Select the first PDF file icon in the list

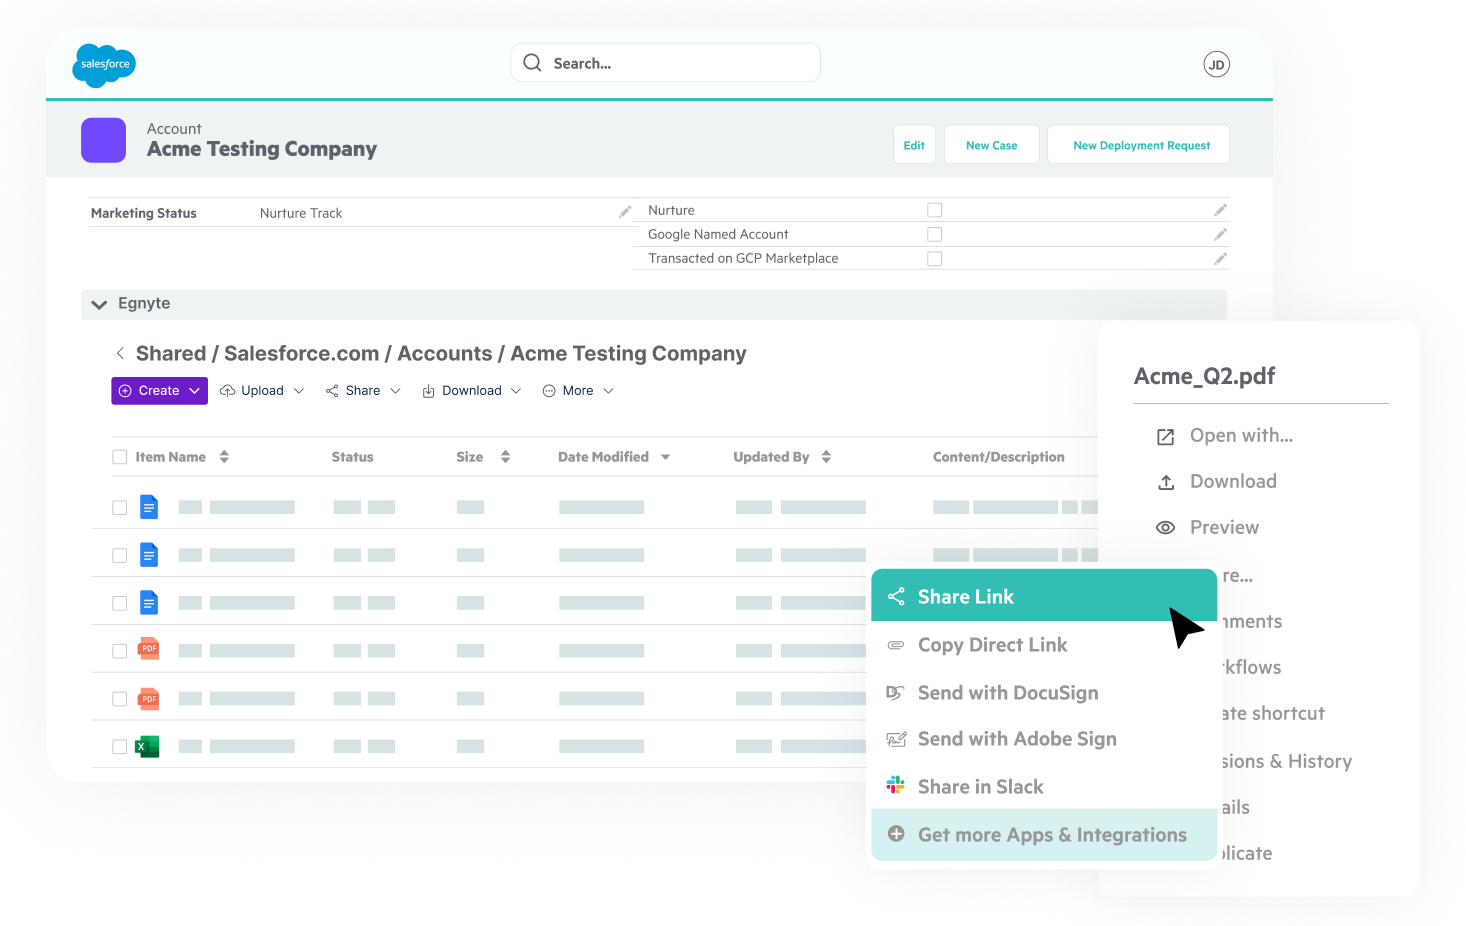click(148, 649)
